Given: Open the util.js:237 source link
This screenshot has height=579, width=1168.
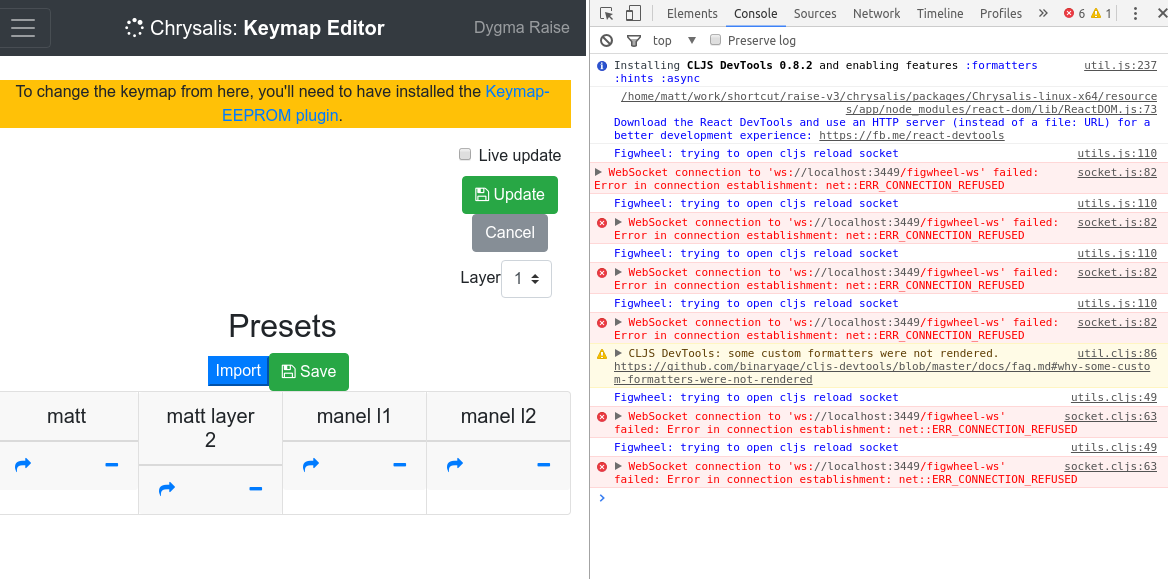Looking at the screenshot, I should pos(1120,66).
